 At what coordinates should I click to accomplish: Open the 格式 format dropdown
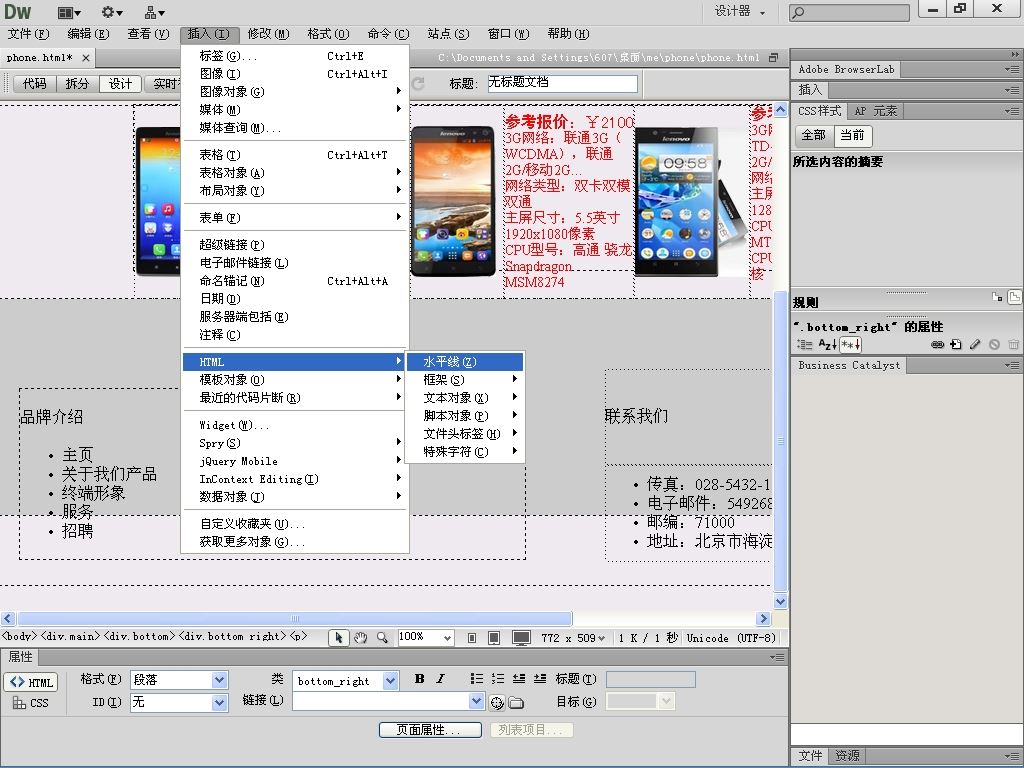(x=219, y=680)
